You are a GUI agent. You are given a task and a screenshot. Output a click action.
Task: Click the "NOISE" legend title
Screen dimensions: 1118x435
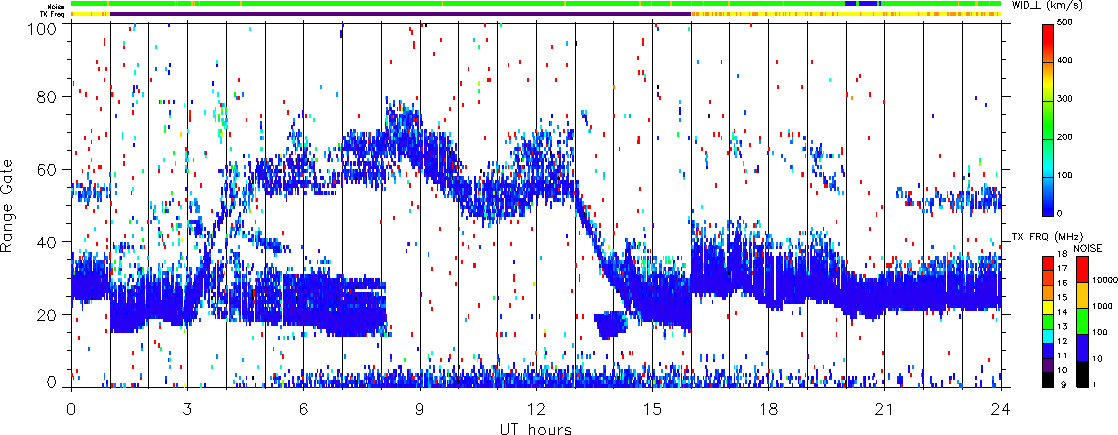click(1088, 247)
